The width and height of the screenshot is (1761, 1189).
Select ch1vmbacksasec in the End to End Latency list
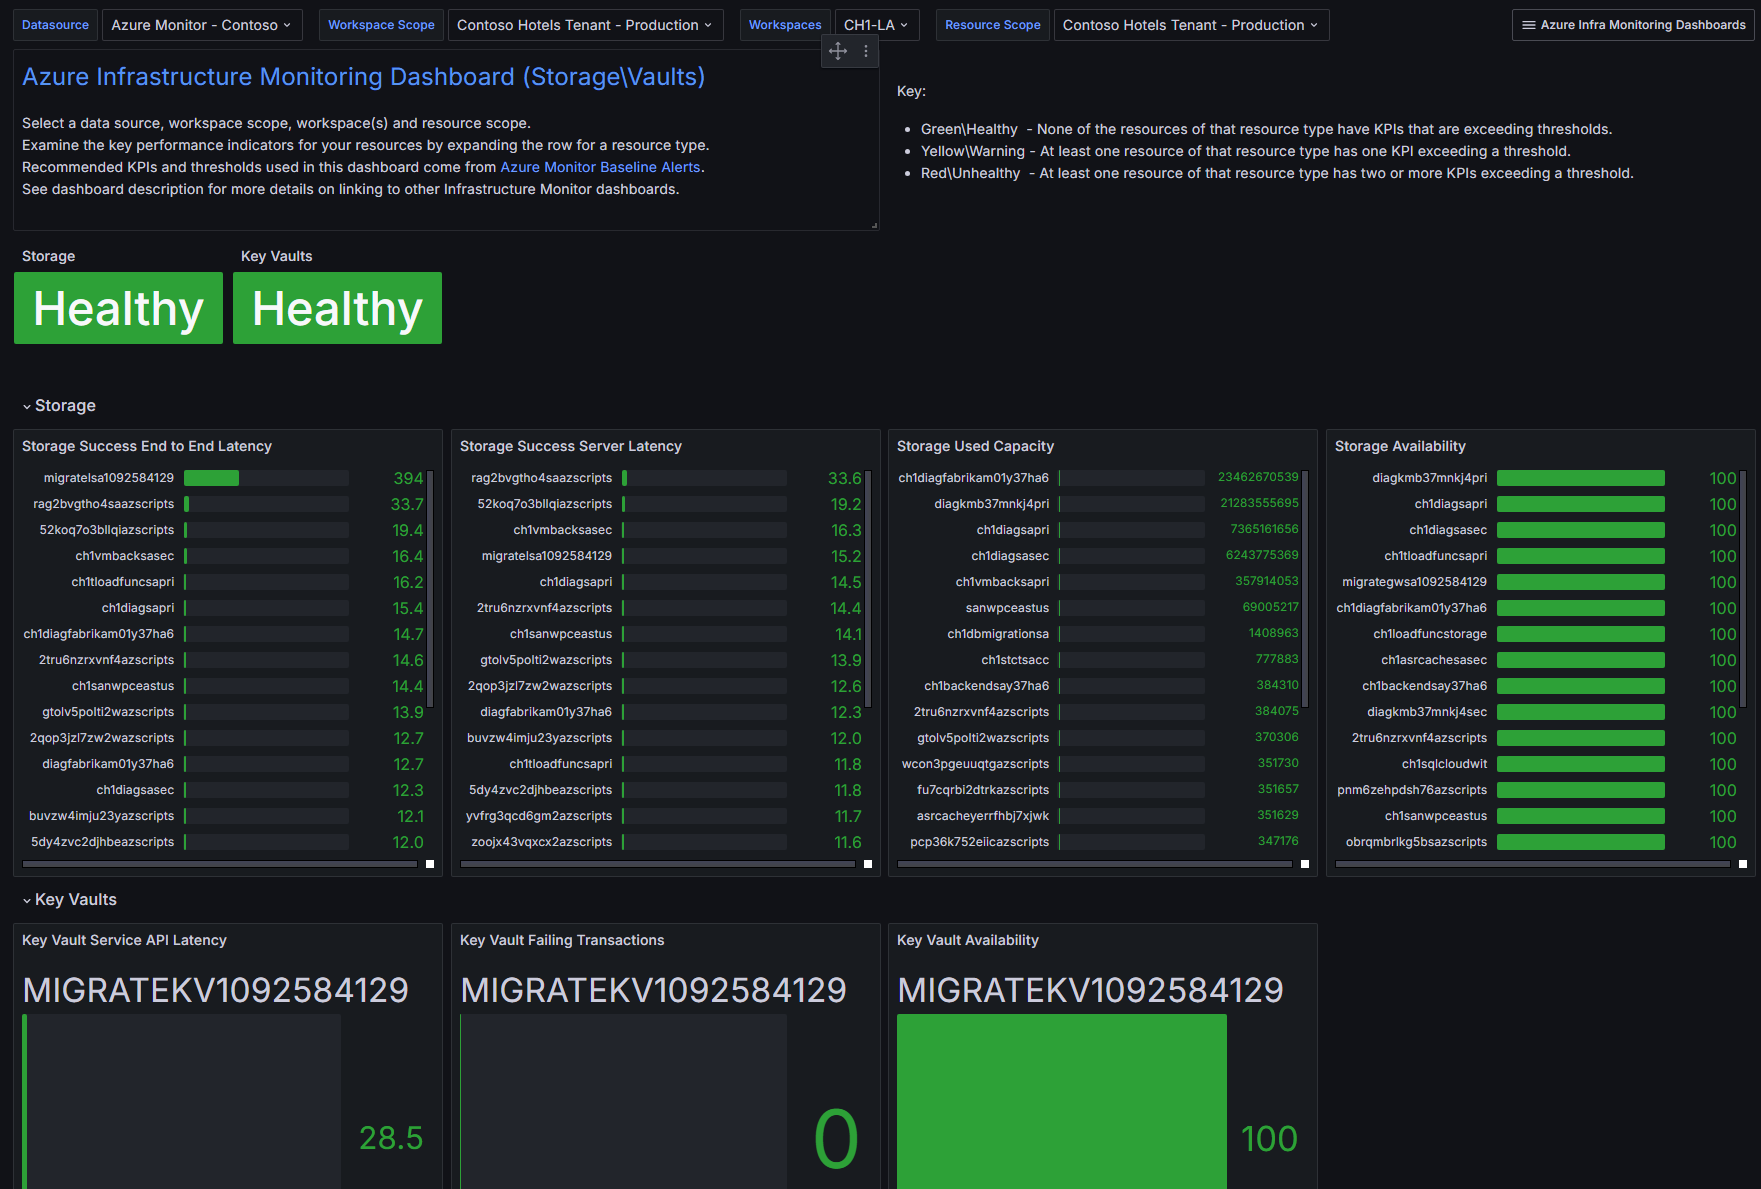point(124,556)
